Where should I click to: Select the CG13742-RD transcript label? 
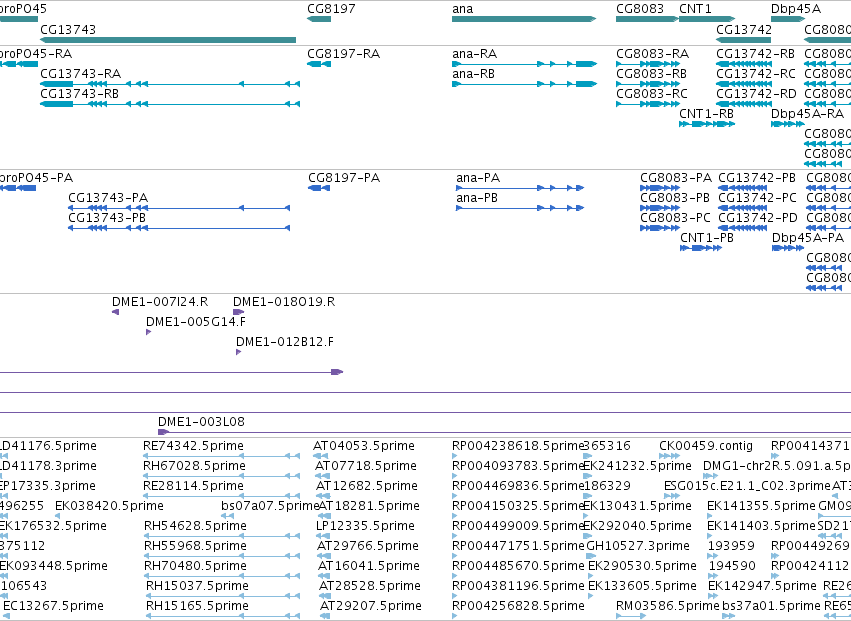coord(757,93)
